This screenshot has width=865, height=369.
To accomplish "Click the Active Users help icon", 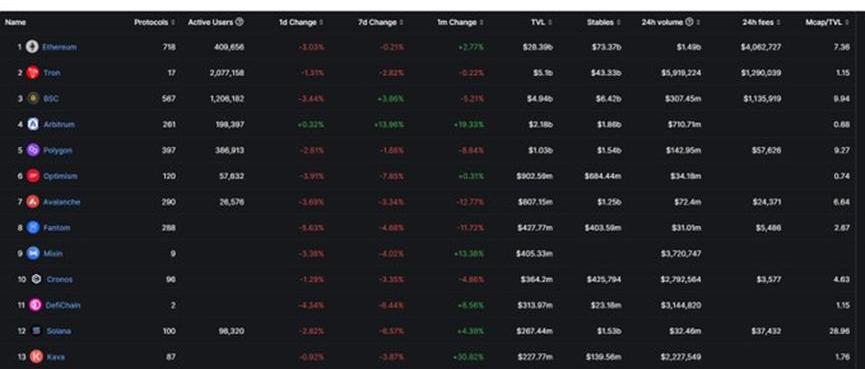I will (x=239, y=22).
